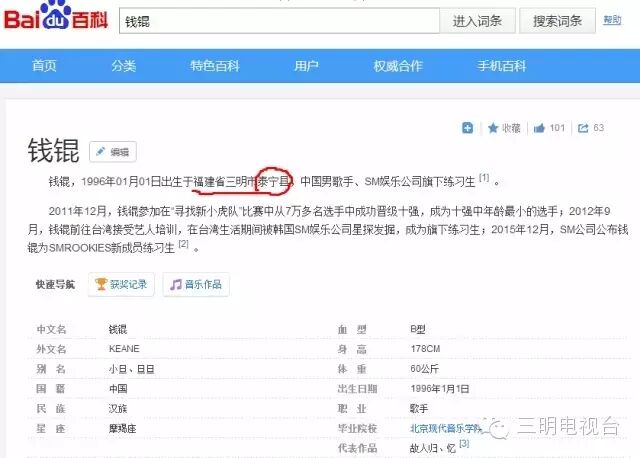Open the 帮助 help link

(612, 20)
